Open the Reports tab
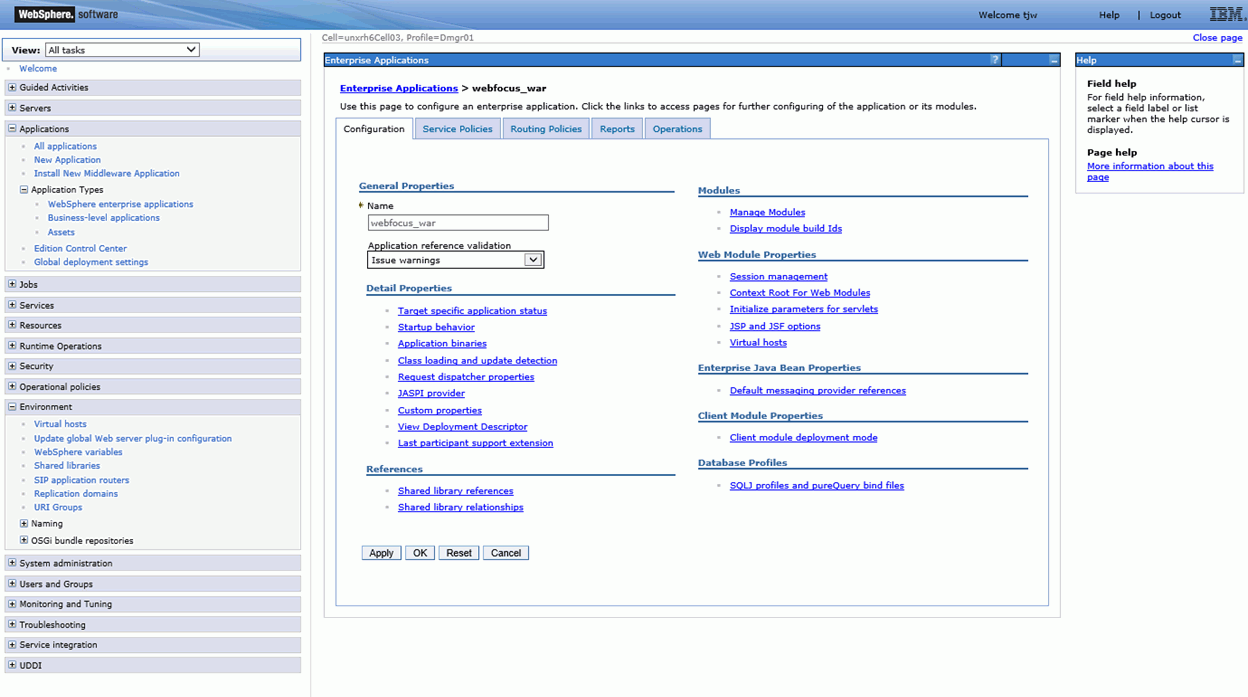1248x697 pixels. (x=617, y=129)
